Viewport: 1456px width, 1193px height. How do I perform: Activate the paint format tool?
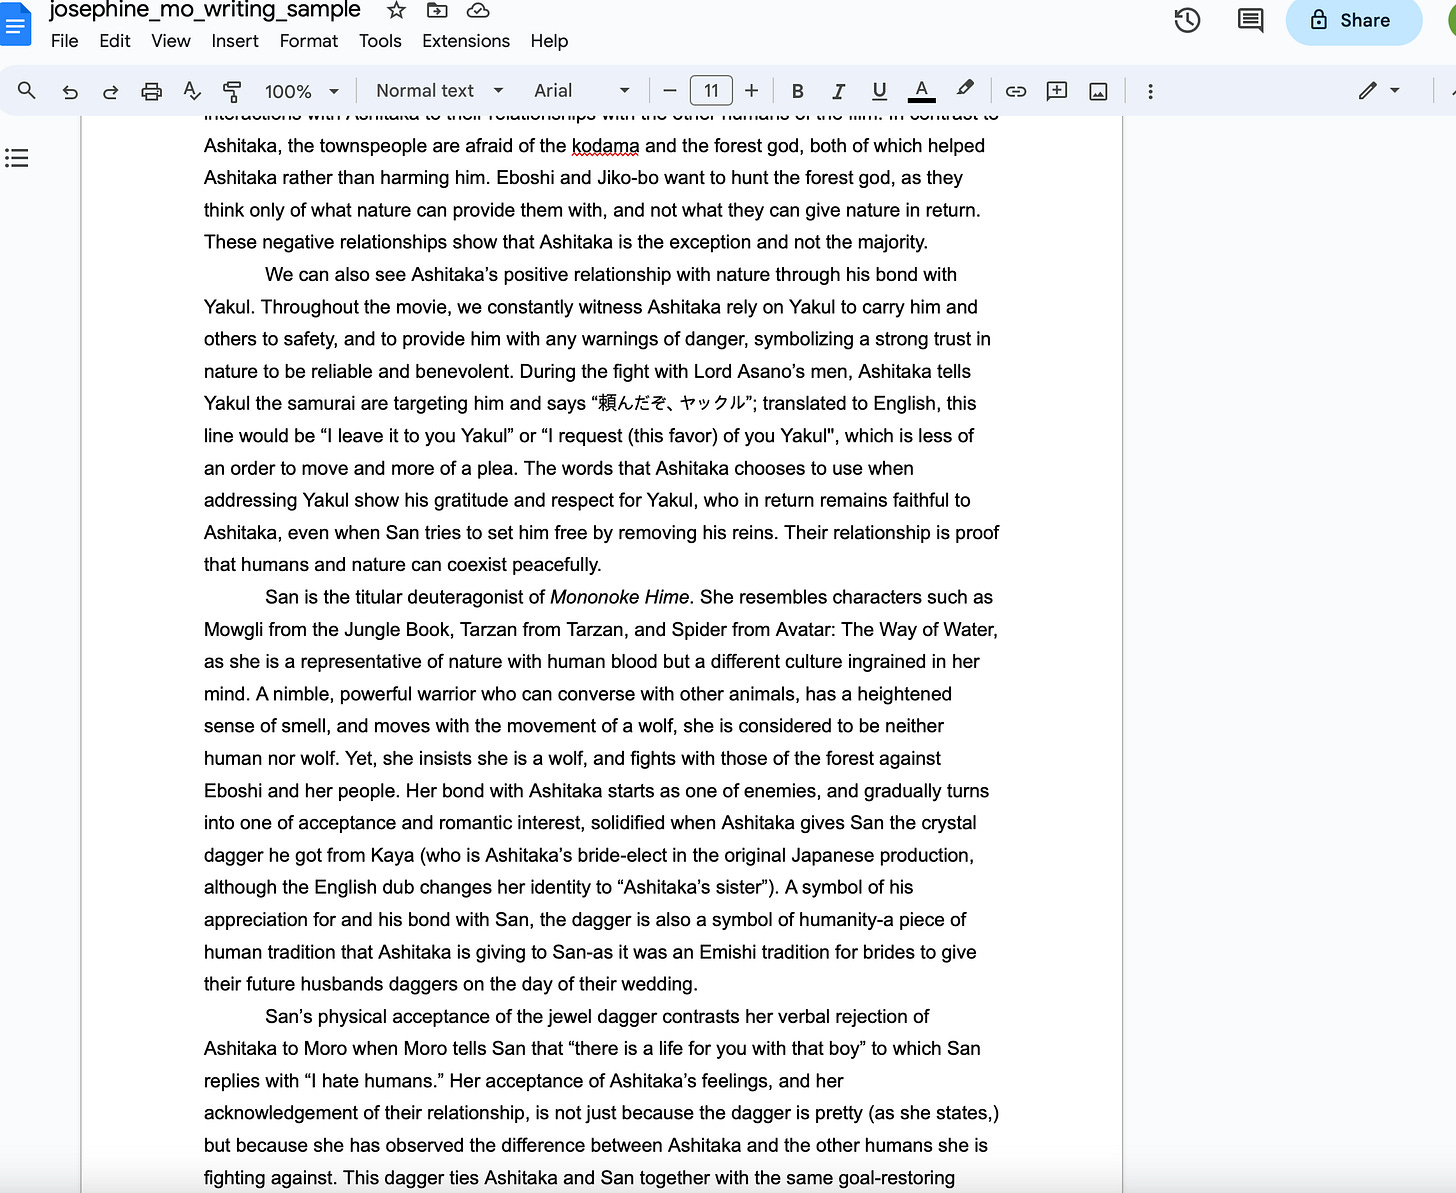click(x=232, y=92)
